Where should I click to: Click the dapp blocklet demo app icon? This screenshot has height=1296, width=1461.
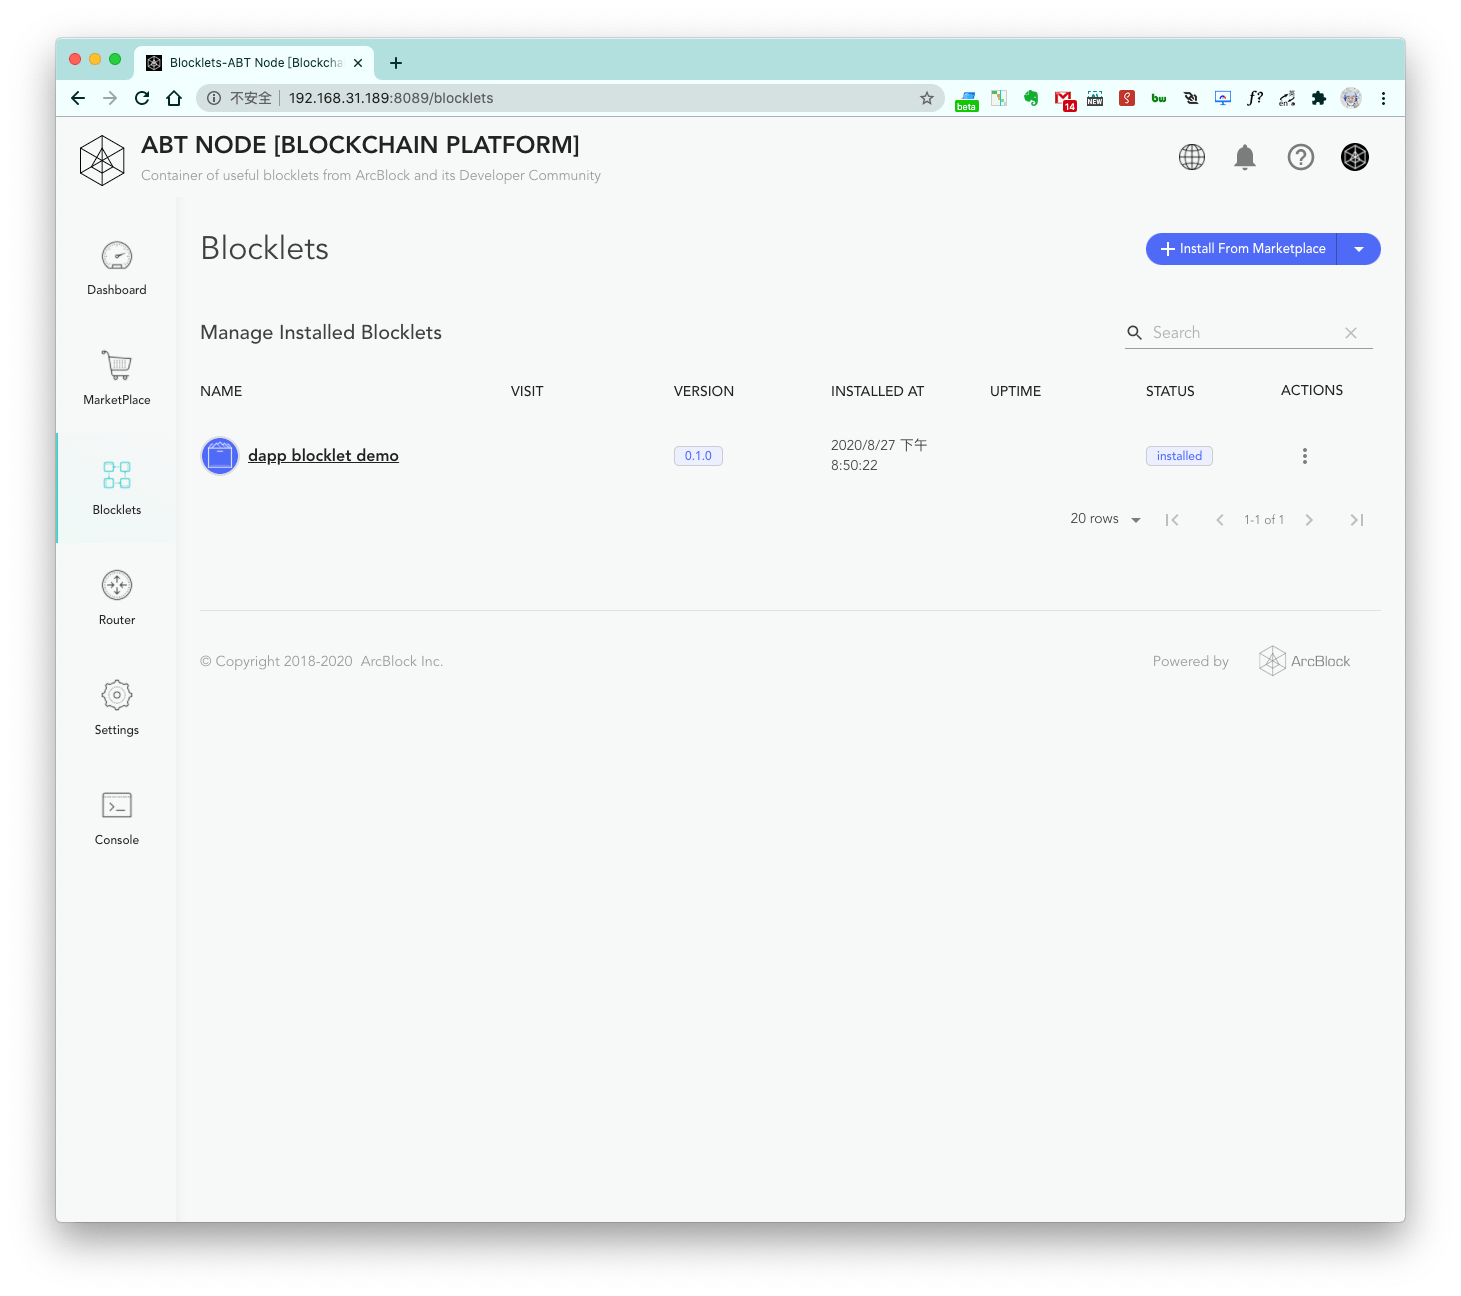click(x=220, y=456)
